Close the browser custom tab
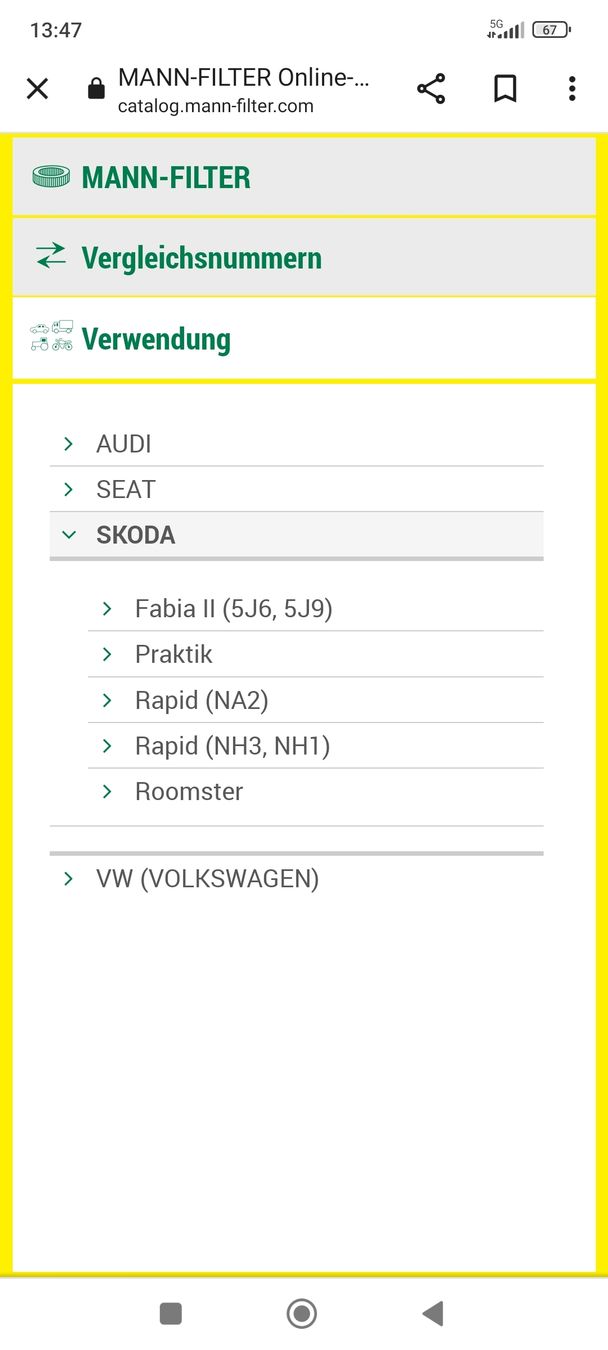The image size is (608, 1350). pos(37,89)
